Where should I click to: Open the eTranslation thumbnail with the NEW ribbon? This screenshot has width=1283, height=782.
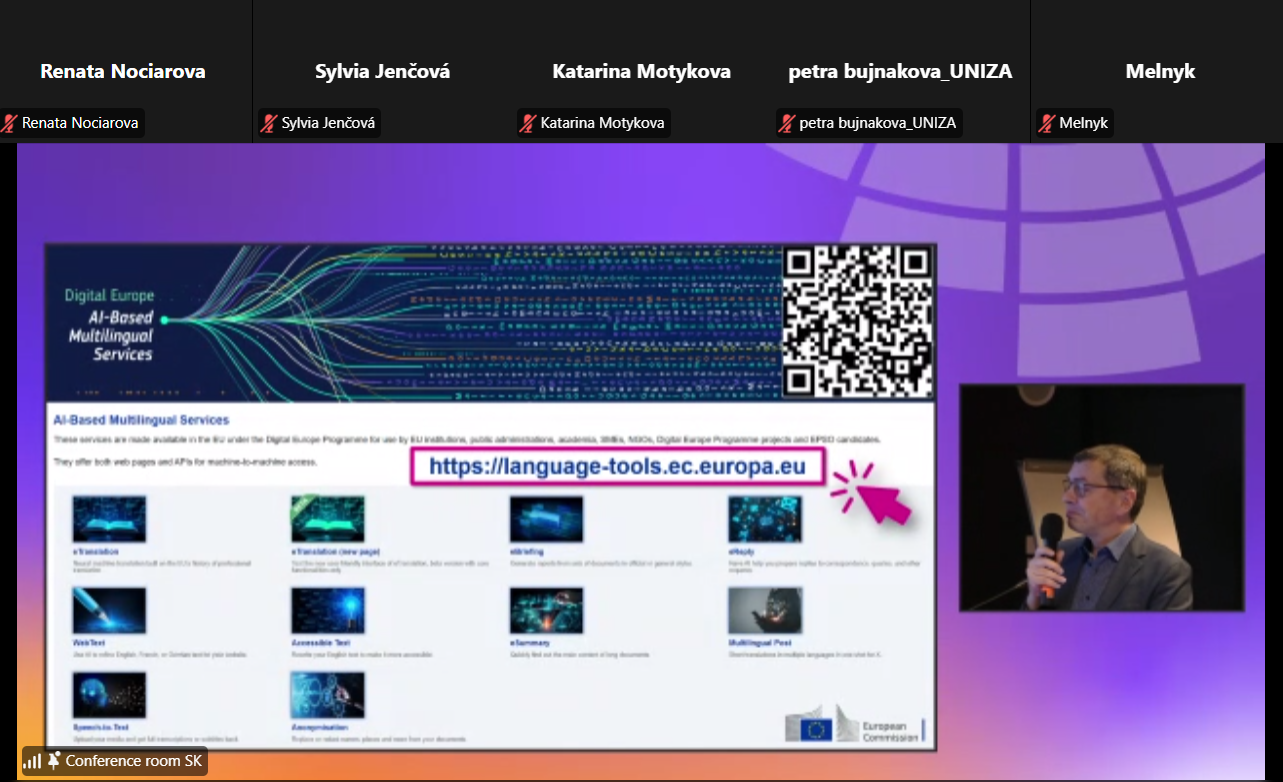(x=327, y=519)
